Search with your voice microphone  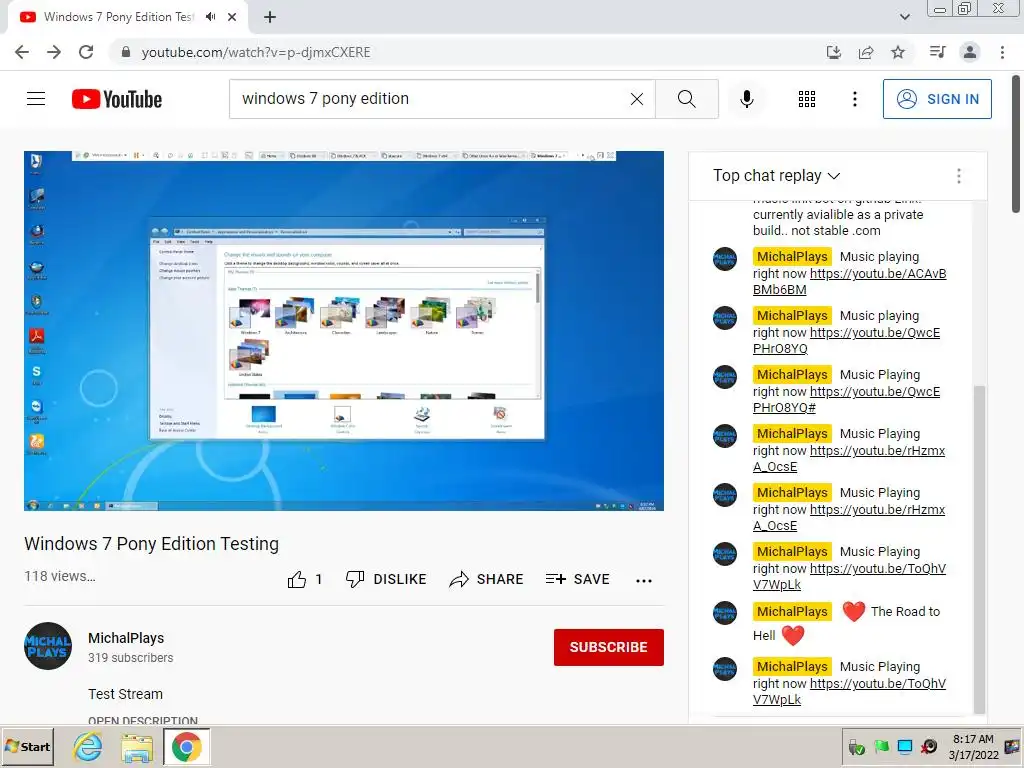click(x=746, y=99)
